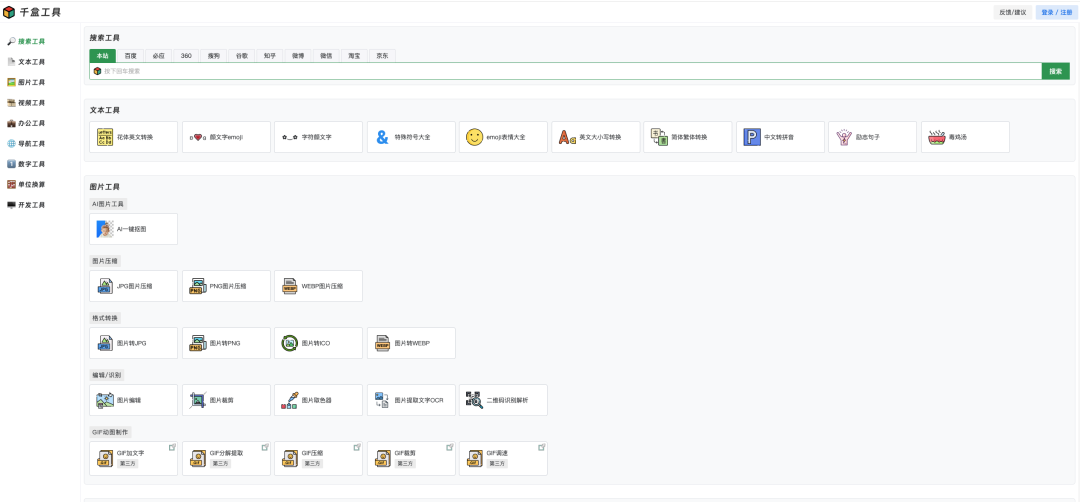Click the 反馈/建议 button
The height and width of the screenshot is (502, 1080).
(1013, 12)
